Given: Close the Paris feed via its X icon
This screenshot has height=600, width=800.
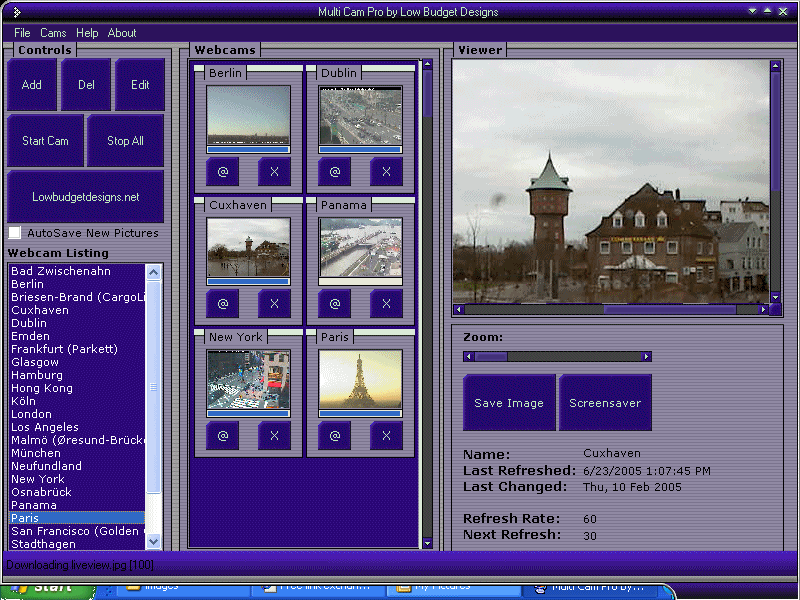Looking at the screenshot, I should 386,436.
